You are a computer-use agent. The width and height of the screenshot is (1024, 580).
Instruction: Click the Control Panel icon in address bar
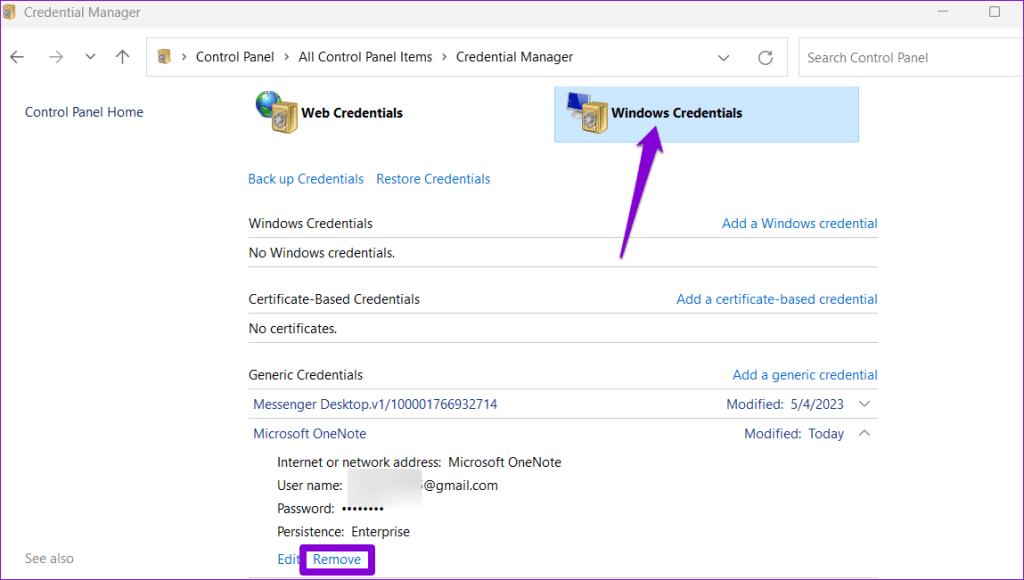pos(164,57)
